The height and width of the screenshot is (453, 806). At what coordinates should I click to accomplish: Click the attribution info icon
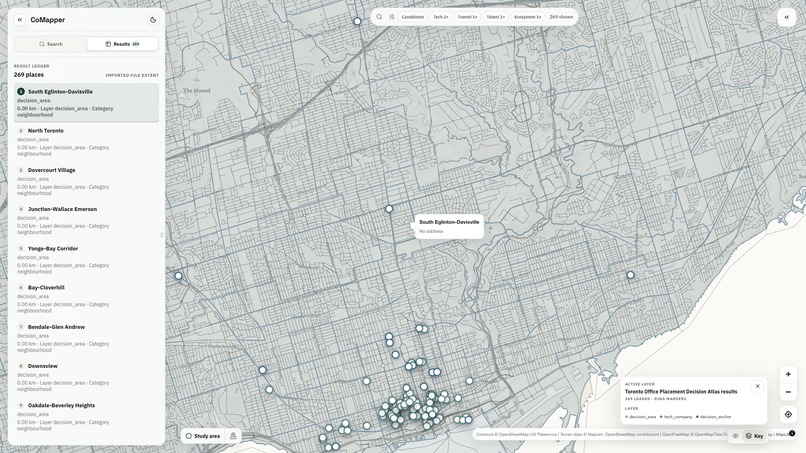click(792, 433)
